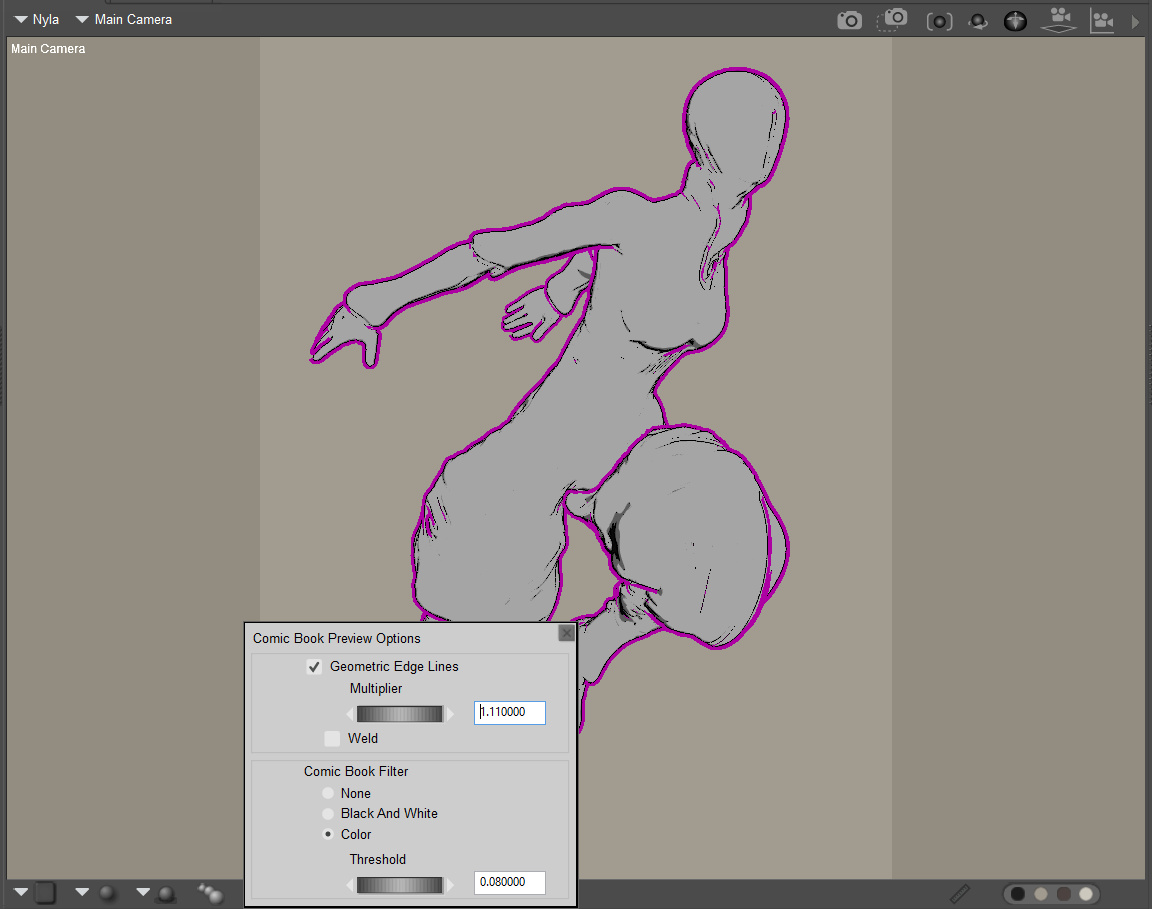The width and height of the screenshot is (1152, 909).
Task: Click the orbit sphere rotate icon
Action: point(979,21)
